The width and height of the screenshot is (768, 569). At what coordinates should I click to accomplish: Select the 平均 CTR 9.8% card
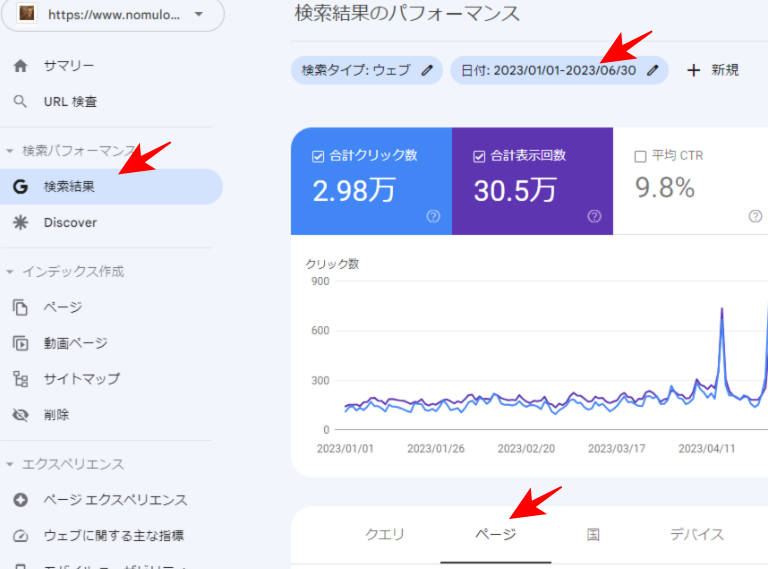pyautogui.click(x=691, y=181)
